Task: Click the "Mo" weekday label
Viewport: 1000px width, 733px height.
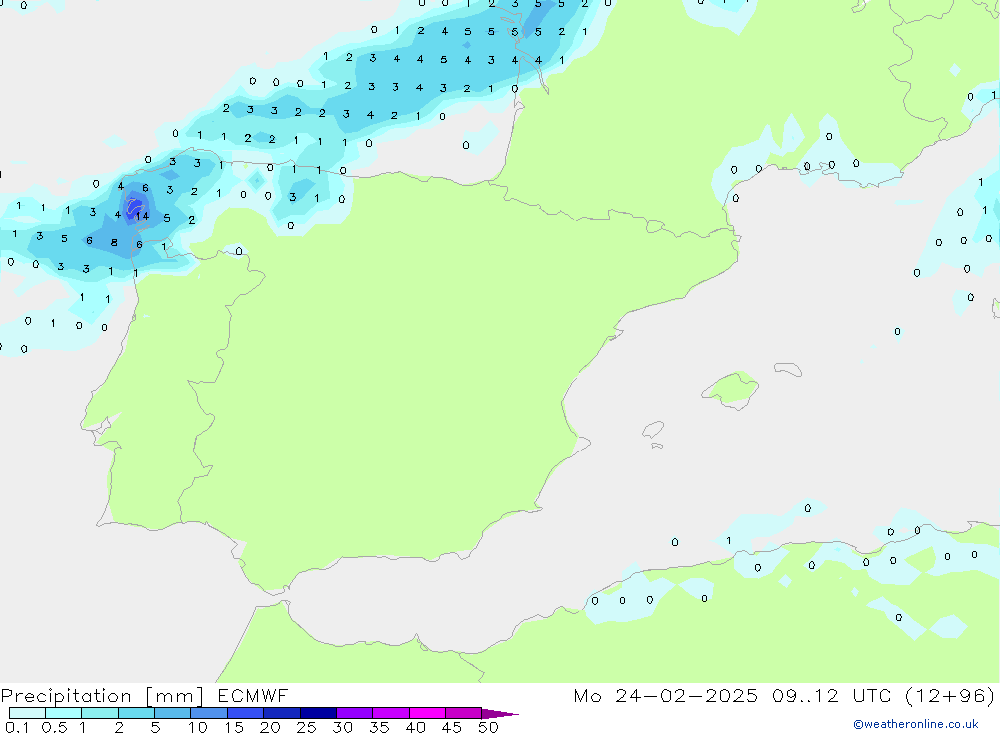Action: click(587, 695)
